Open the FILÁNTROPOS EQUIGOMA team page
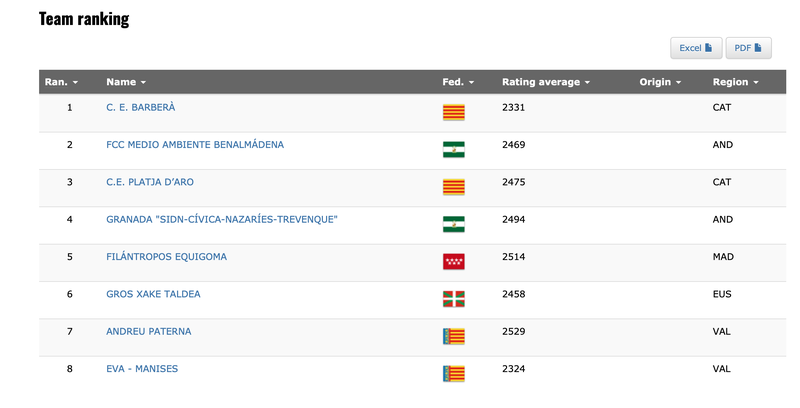The height and width of the screenshot is (408, 800). pos(166,257)
